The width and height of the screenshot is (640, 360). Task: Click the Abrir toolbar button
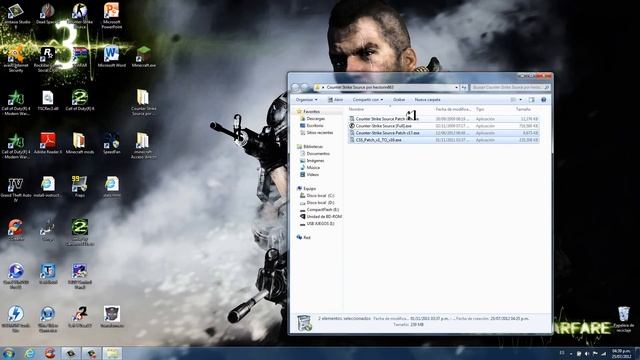coord(336,100)
